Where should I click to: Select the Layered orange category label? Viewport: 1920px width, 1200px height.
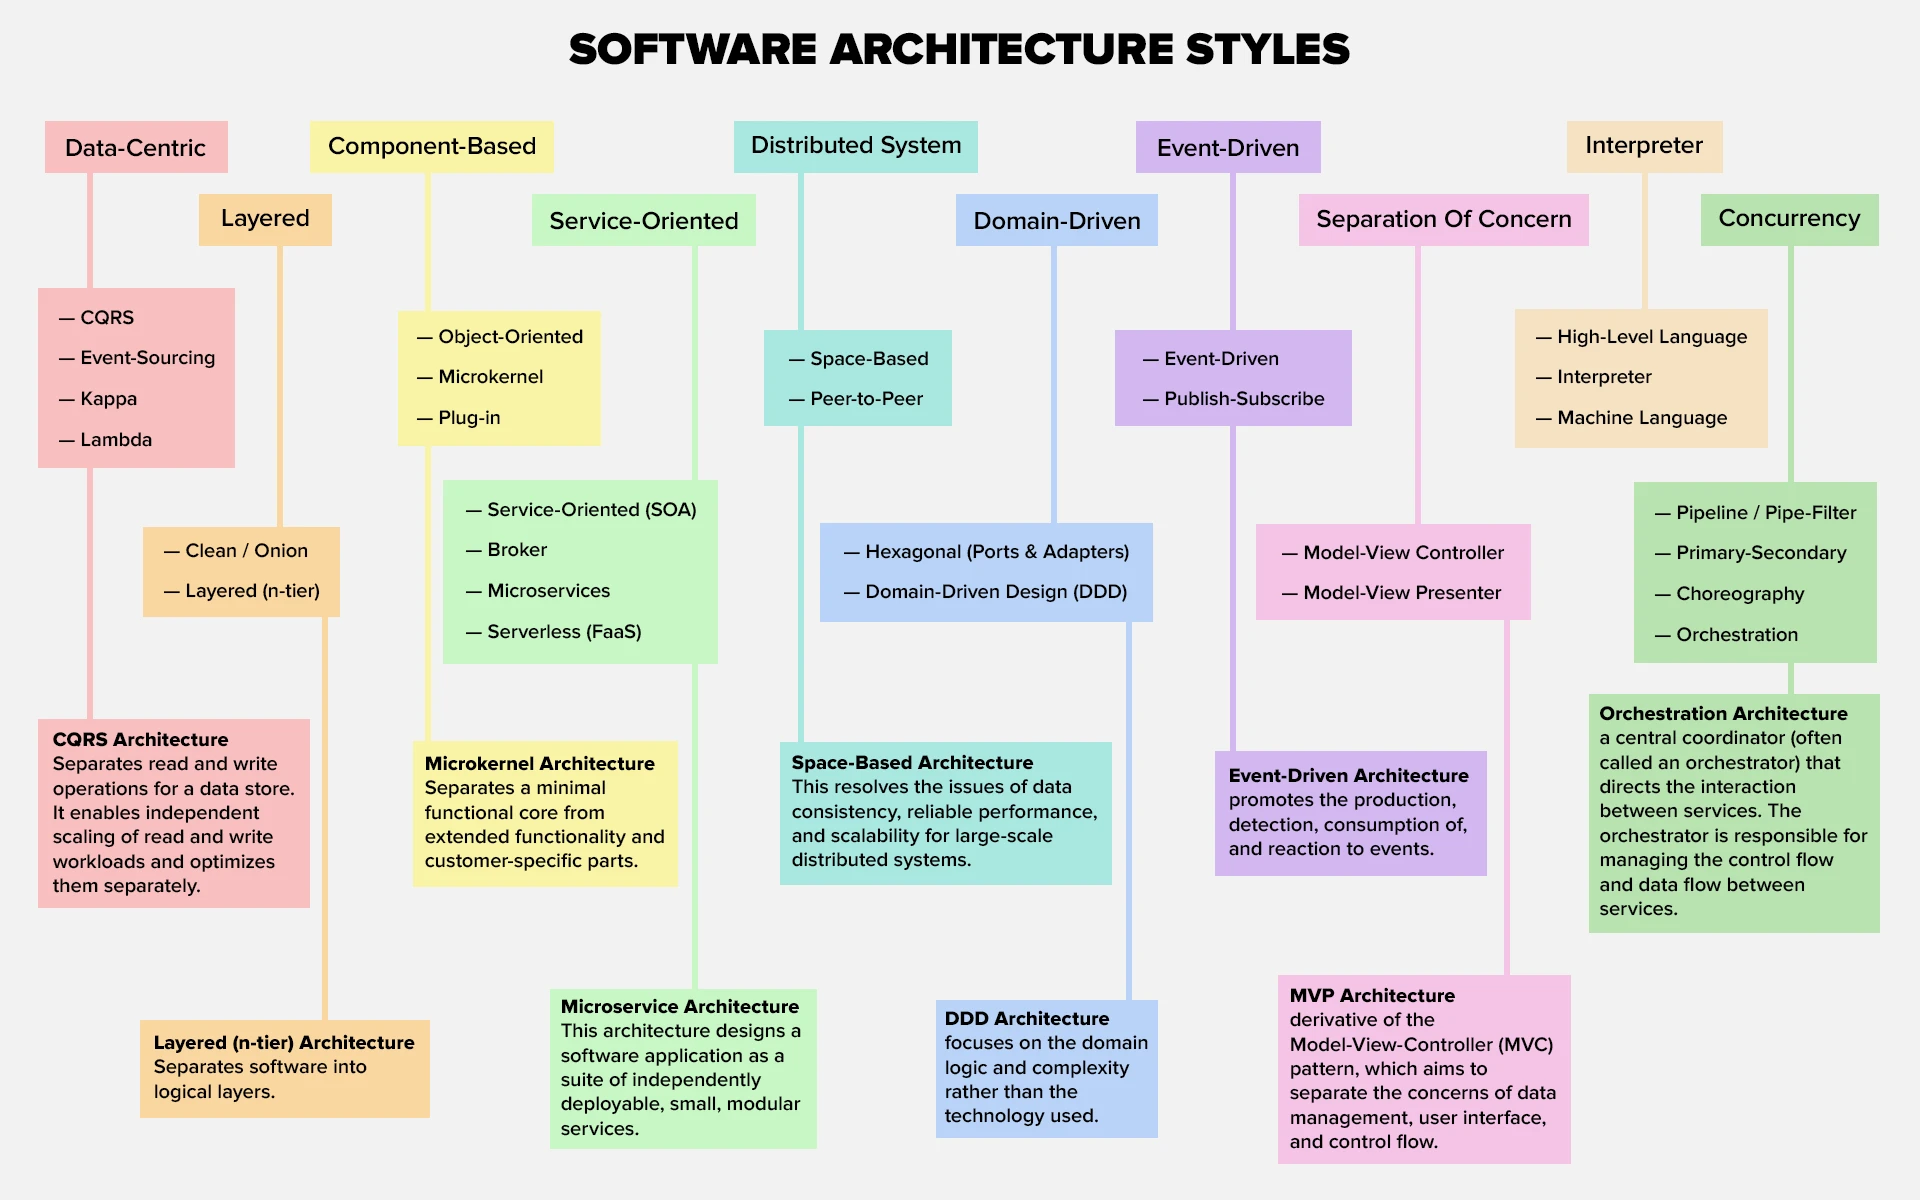click(x=265, y=219)
